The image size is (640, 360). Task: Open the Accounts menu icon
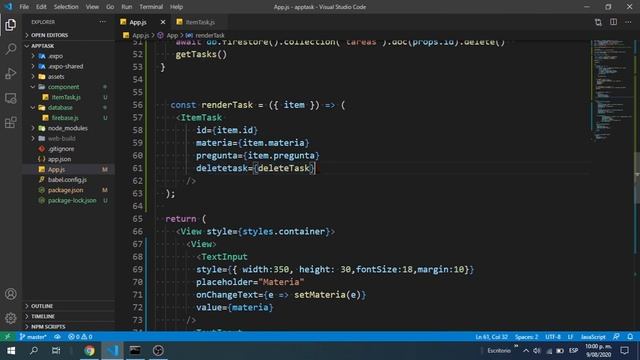coord(11,294)
